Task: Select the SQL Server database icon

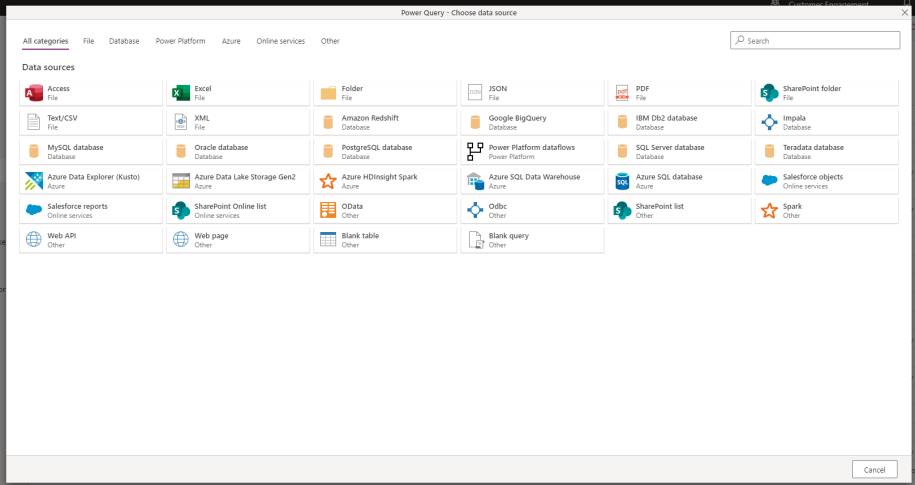Action: (622, 152)
